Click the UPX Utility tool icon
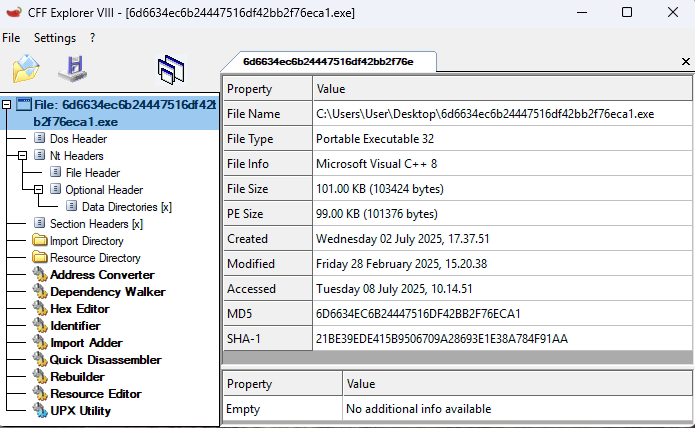The width and height of the screenshot is (695, 428). click(40, 410)
